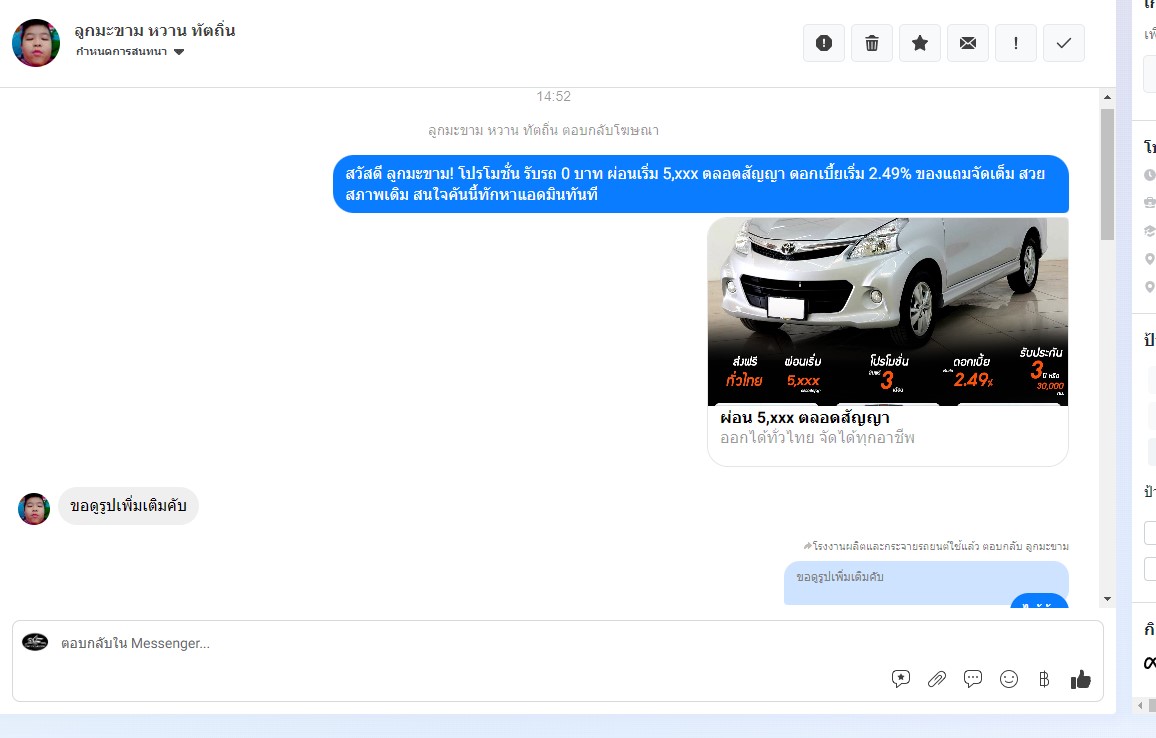Mark conversation done with checkmark

point(1064,43)
